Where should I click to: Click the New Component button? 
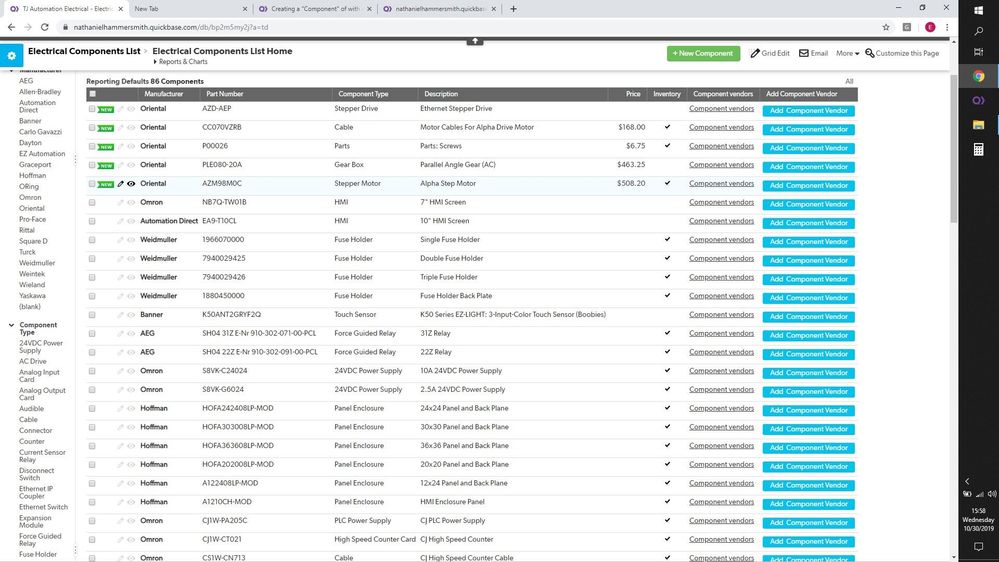pos(703,54)
